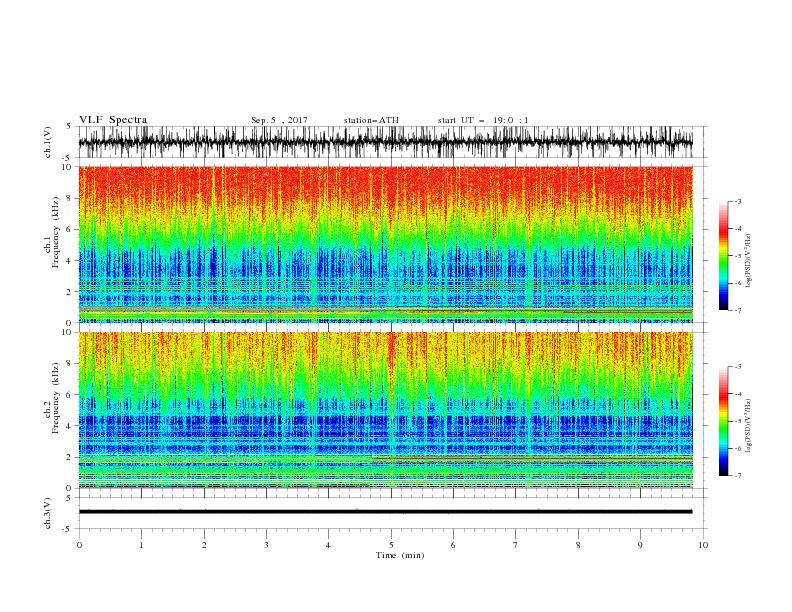Click time-axis tick label '4'
Viewport: 792px width, 612px height.
coord(328,545)
